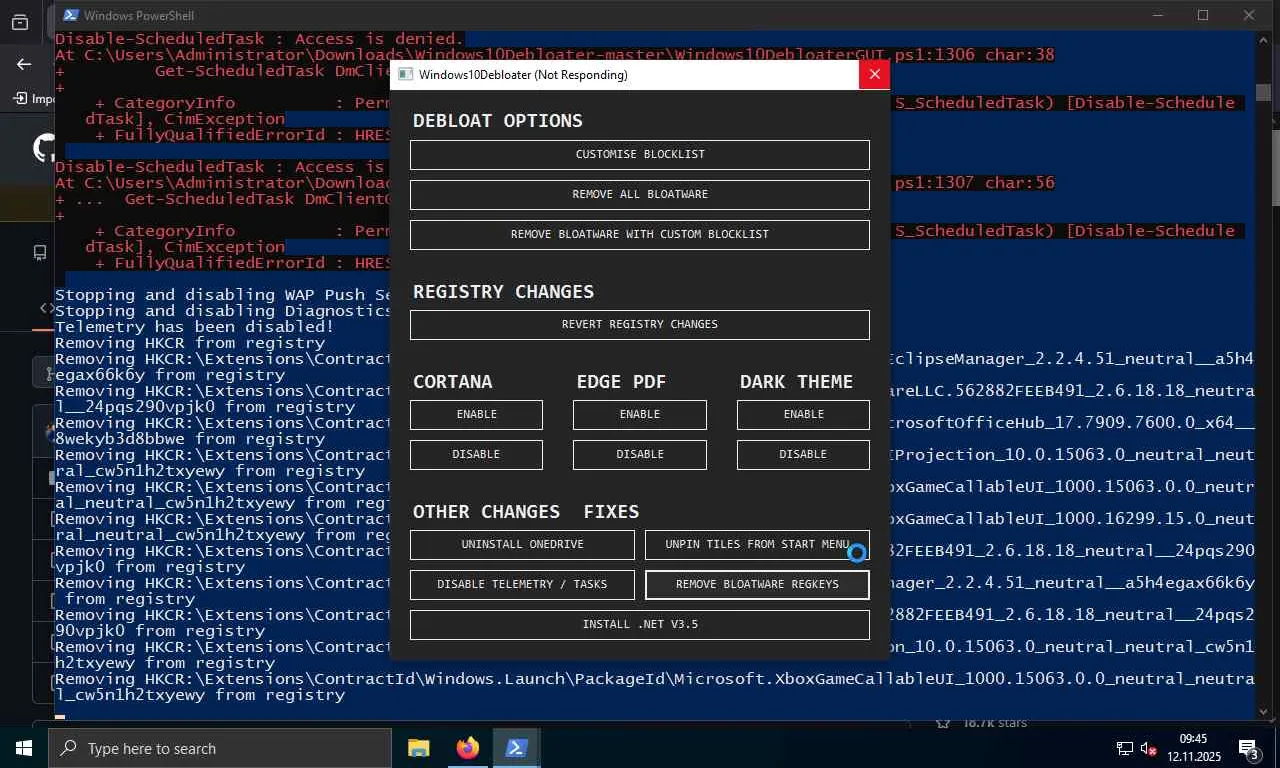
Task: Choose Remove All Bloatware
Action: point(640,195)
